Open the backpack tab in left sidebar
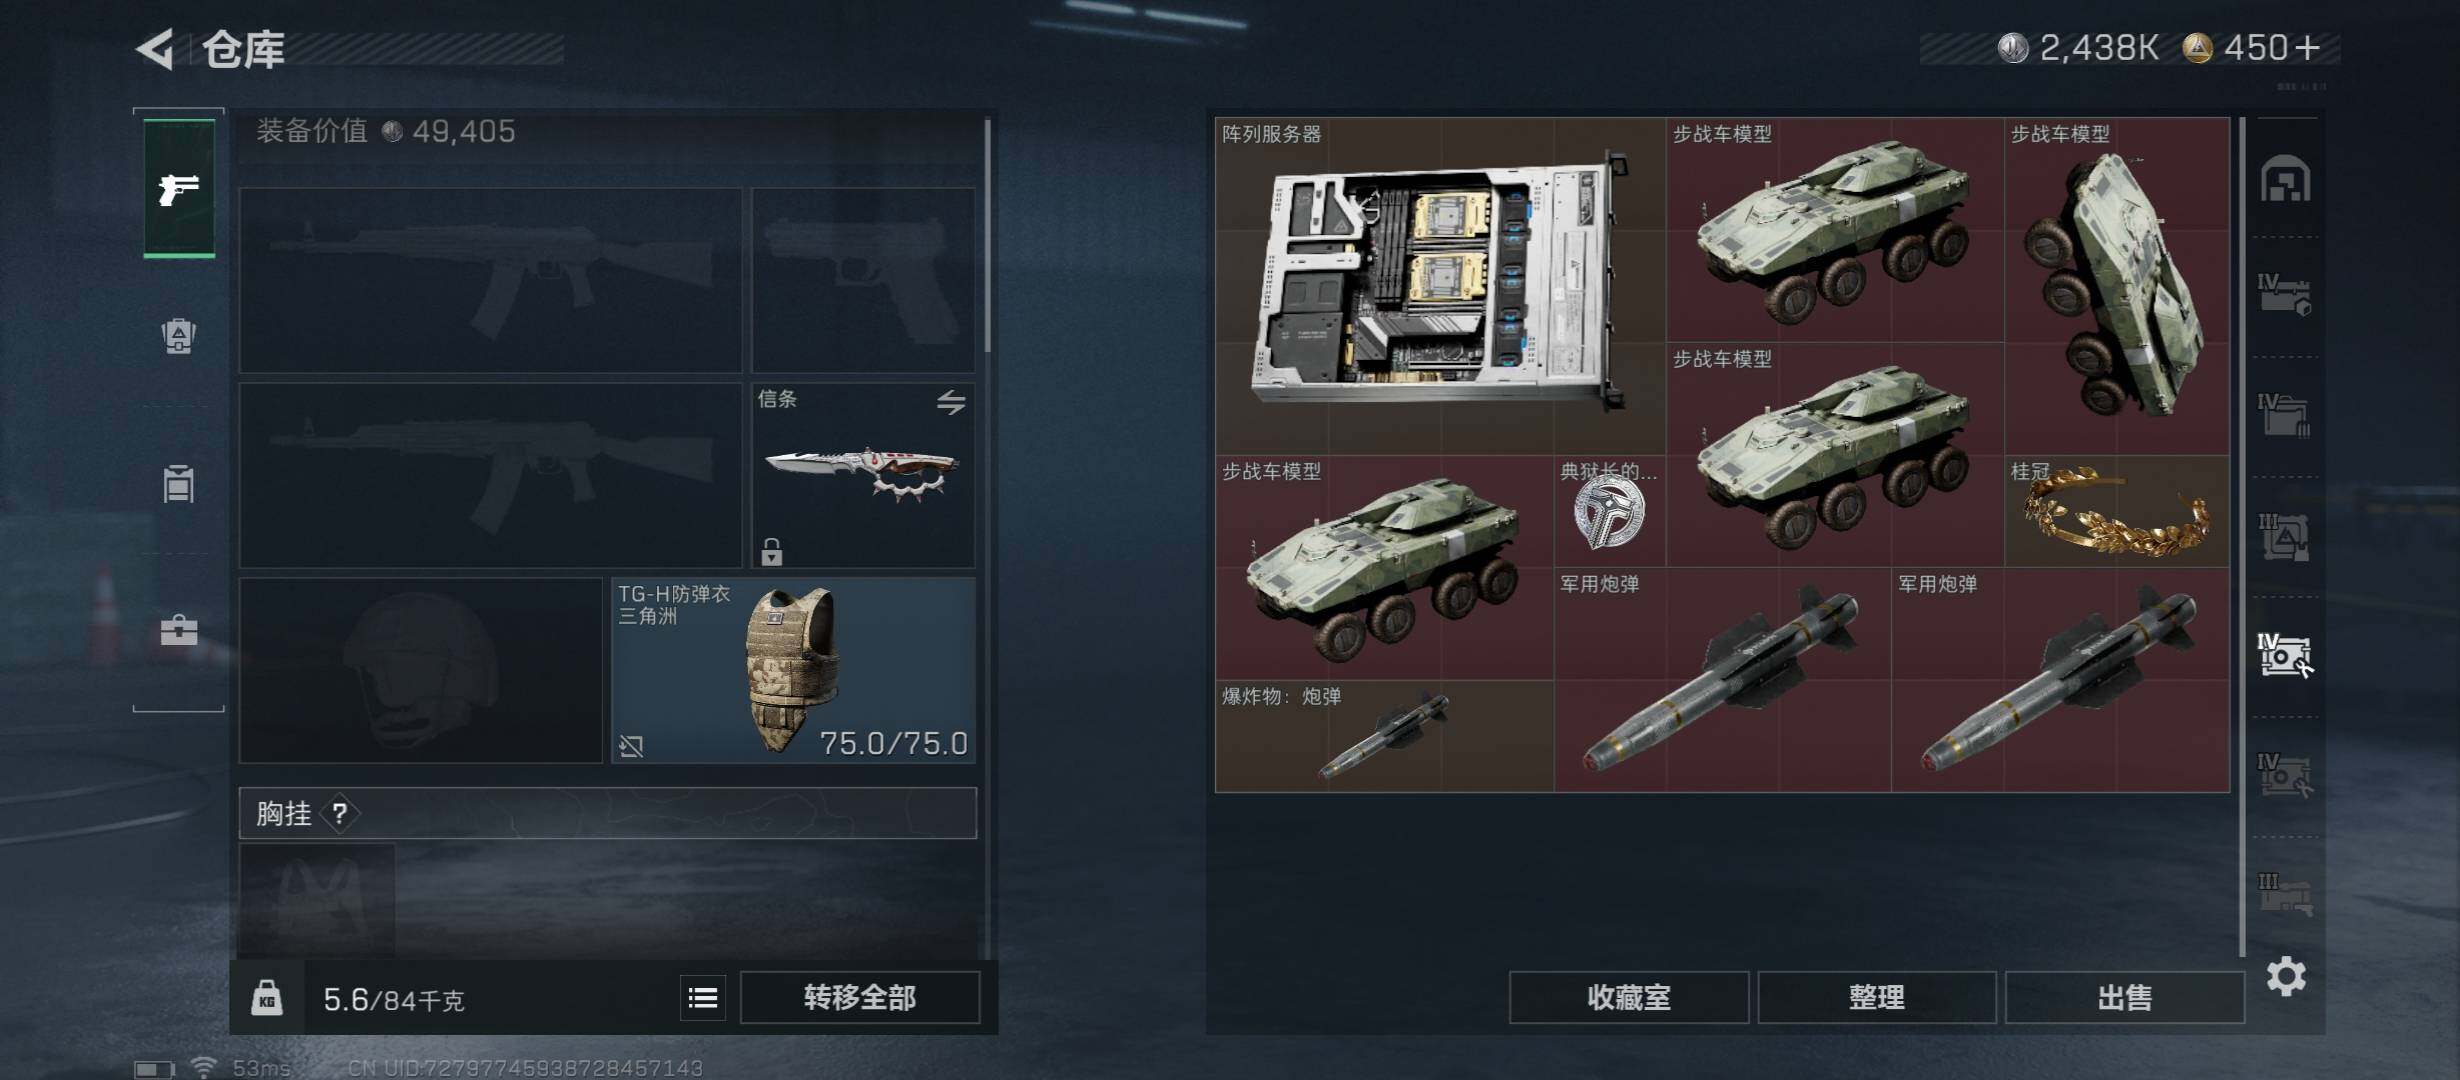Screen dimensions: 2460x1080 pyautogui.click(x=179, y=335)
